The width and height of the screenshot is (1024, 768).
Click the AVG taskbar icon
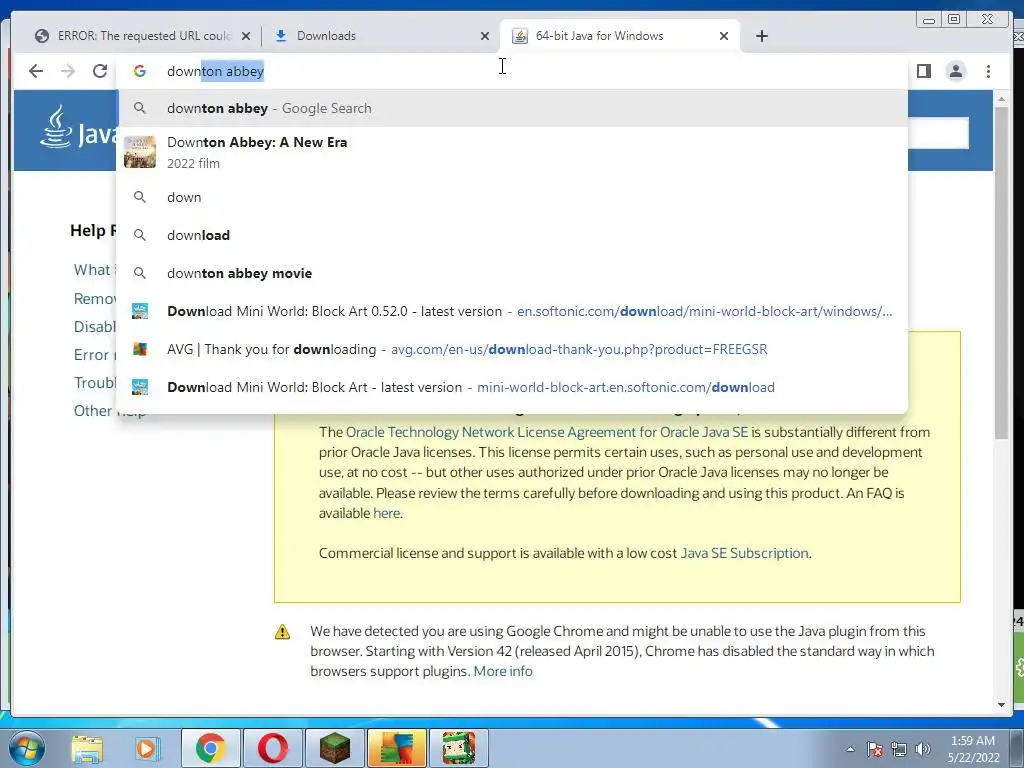tap(397, 748)
